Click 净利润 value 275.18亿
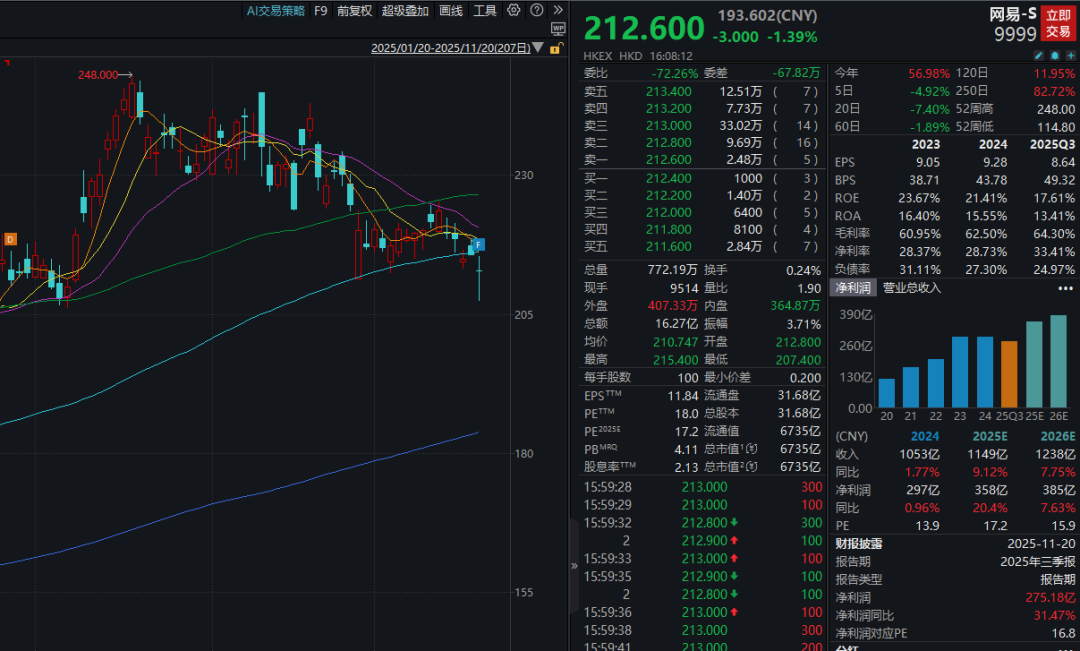Screen dimensions: 1080x651 [x=1050, y=598]
